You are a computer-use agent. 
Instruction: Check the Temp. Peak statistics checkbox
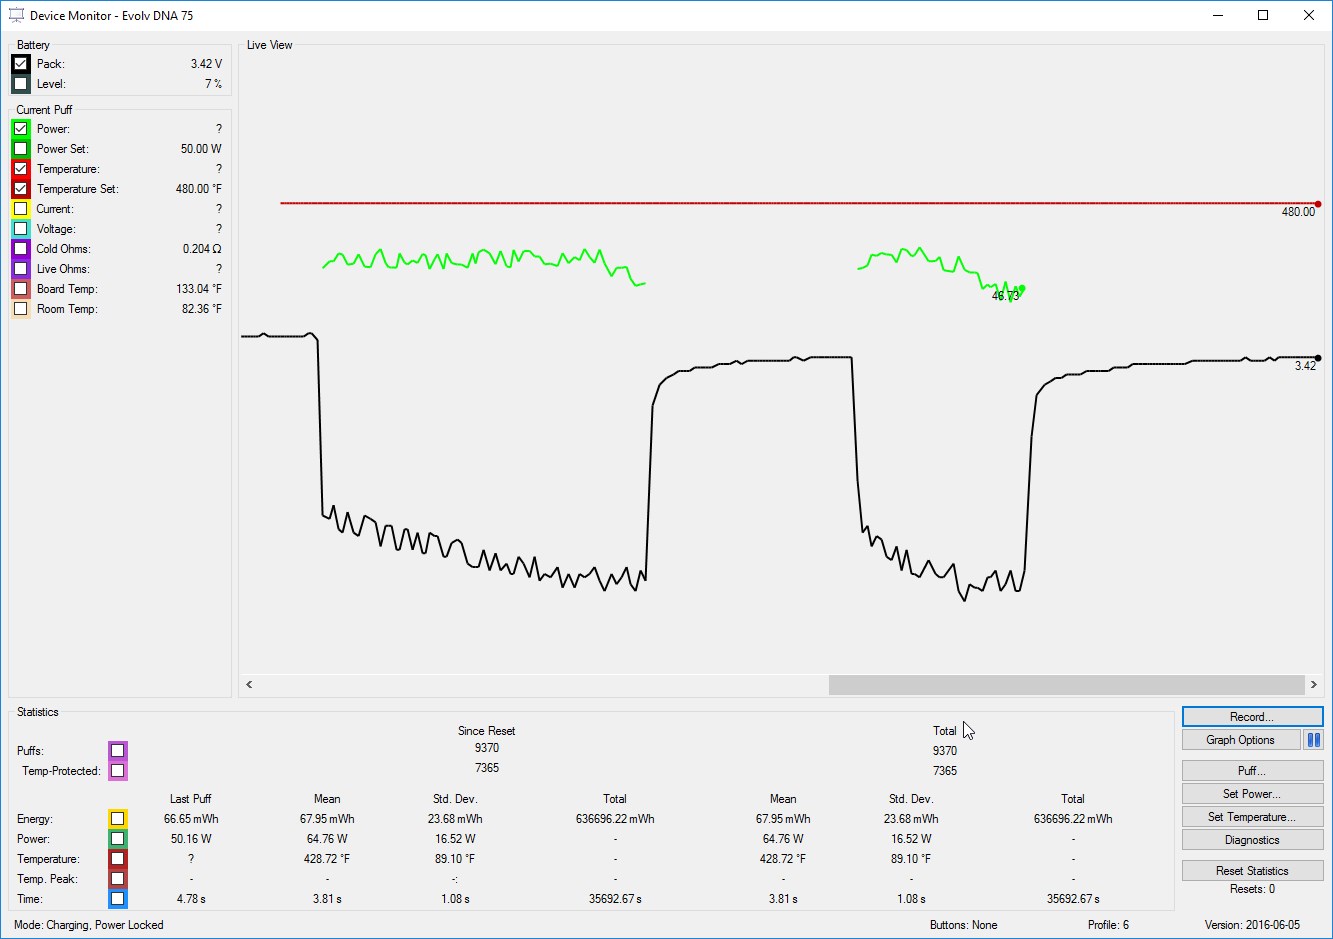click(118, 879)
